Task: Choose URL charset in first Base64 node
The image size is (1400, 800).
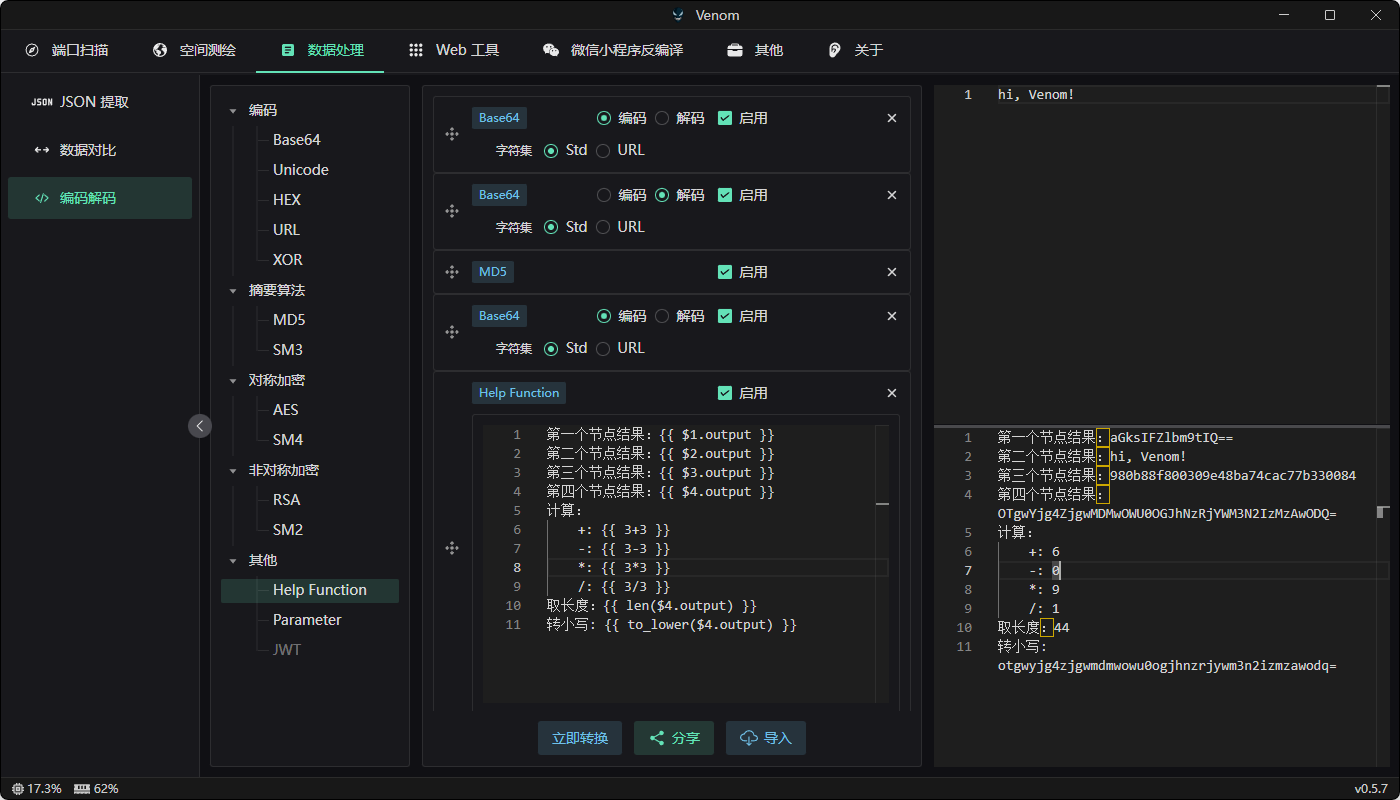Action: (x=603, y=150)
